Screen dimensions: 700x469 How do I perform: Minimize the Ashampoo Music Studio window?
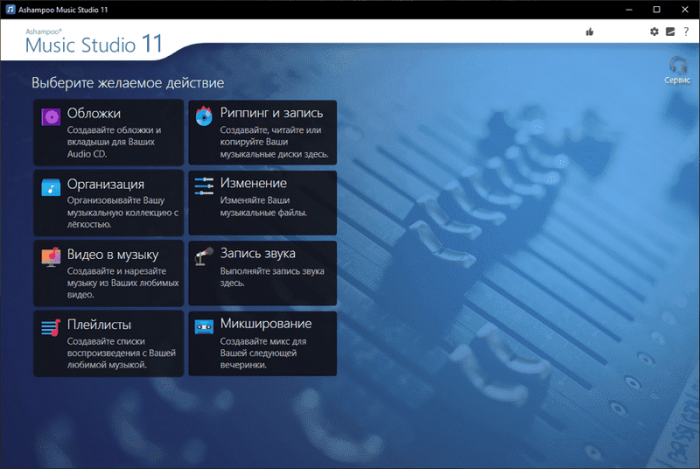click(629, 9)
